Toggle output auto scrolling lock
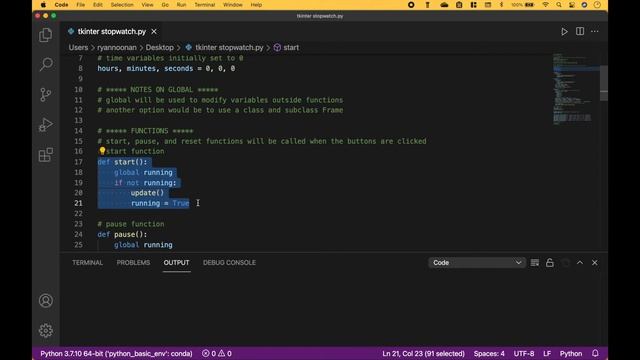 click(550, 262)
